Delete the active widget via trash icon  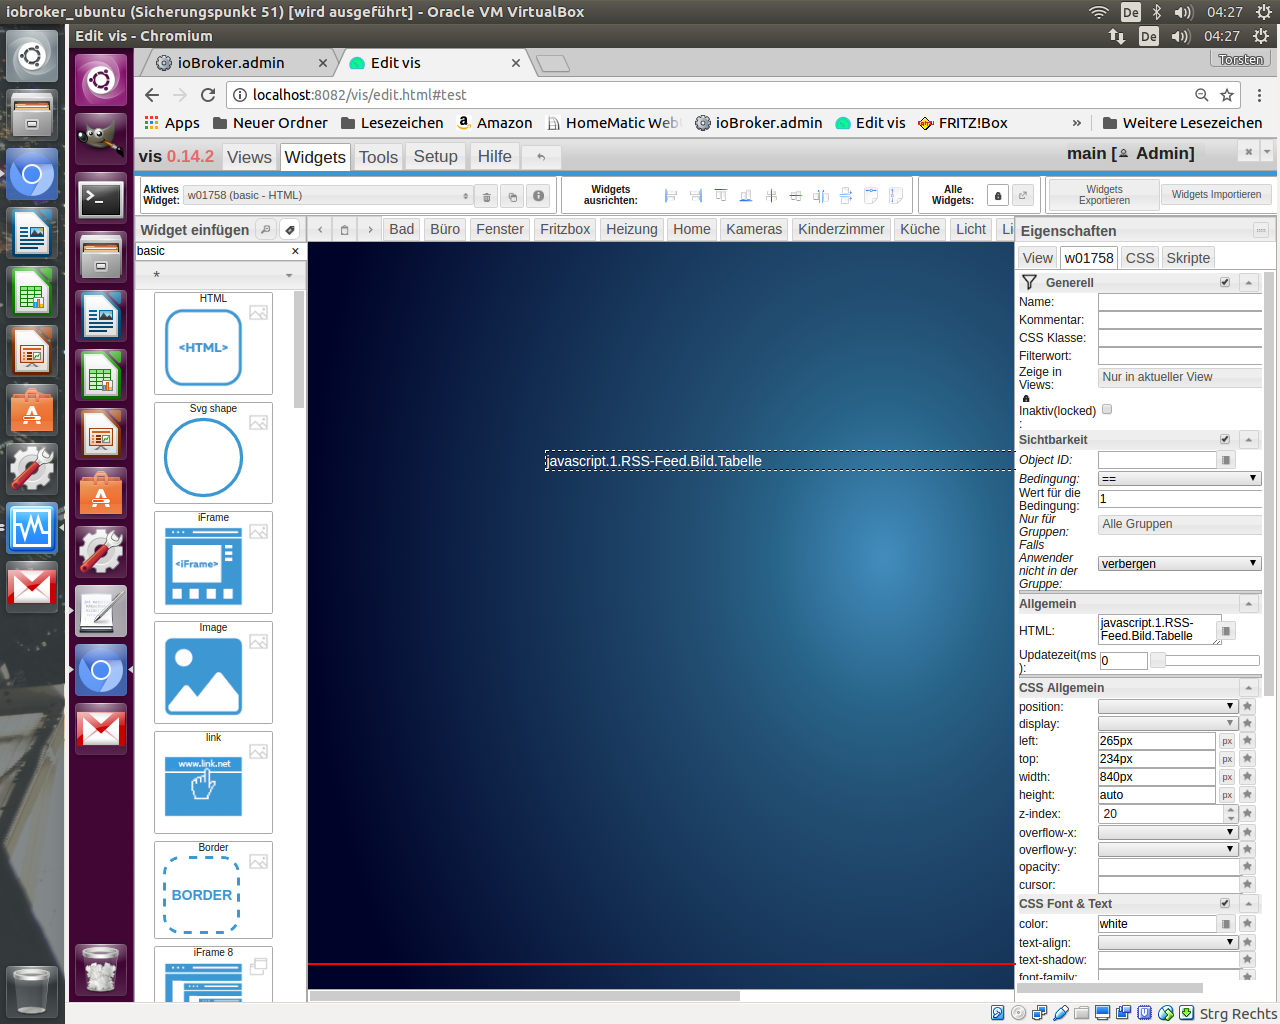pos(486,196)
